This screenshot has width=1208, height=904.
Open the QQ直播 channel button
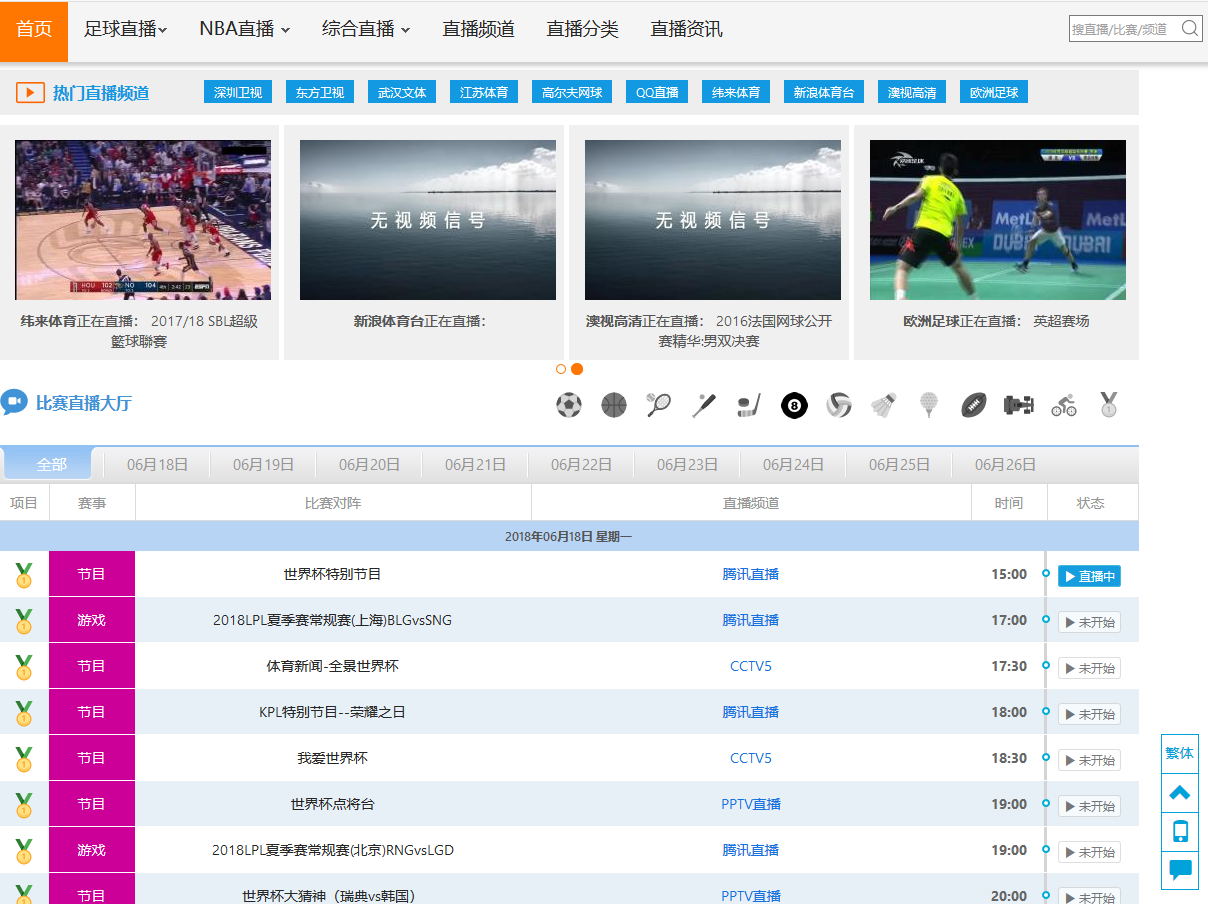[657, 92]
